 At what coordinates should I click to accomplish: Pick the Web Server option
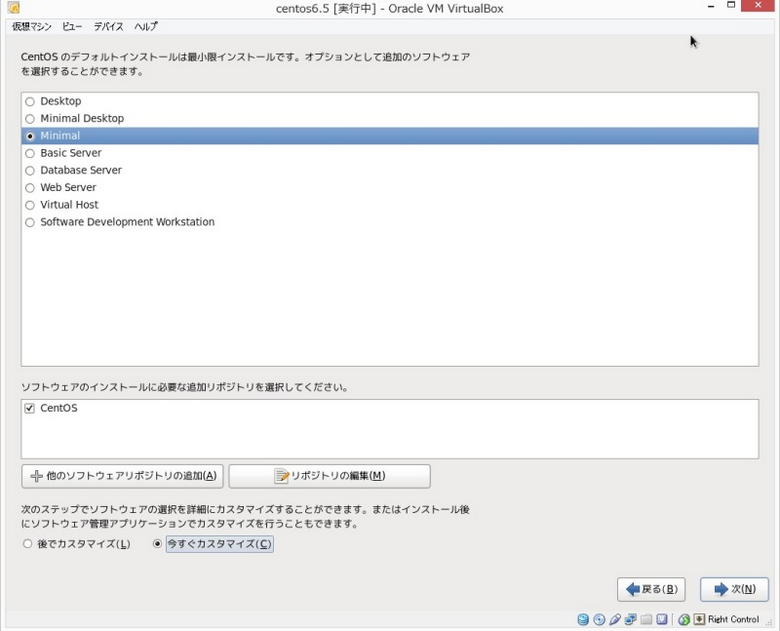30,188
